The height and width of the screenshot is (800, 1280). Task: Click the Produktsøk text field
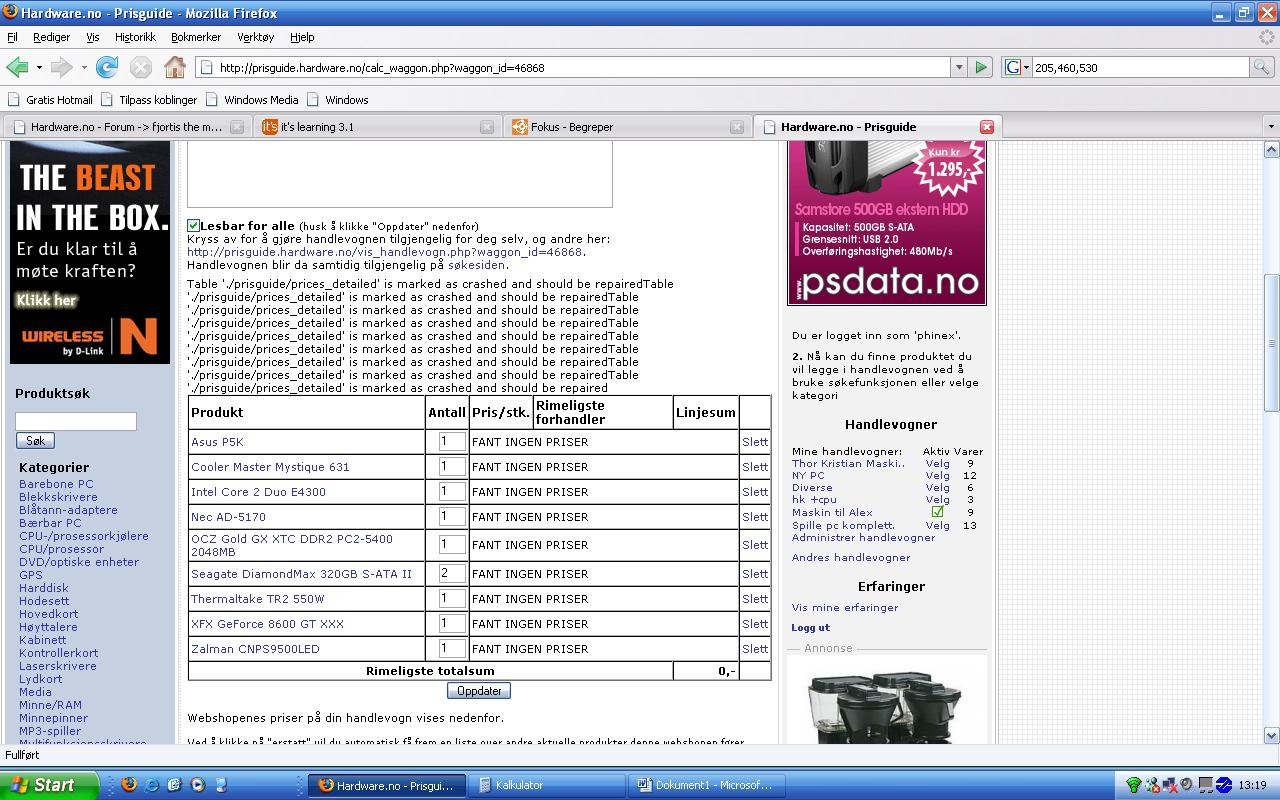click(76, 421)
